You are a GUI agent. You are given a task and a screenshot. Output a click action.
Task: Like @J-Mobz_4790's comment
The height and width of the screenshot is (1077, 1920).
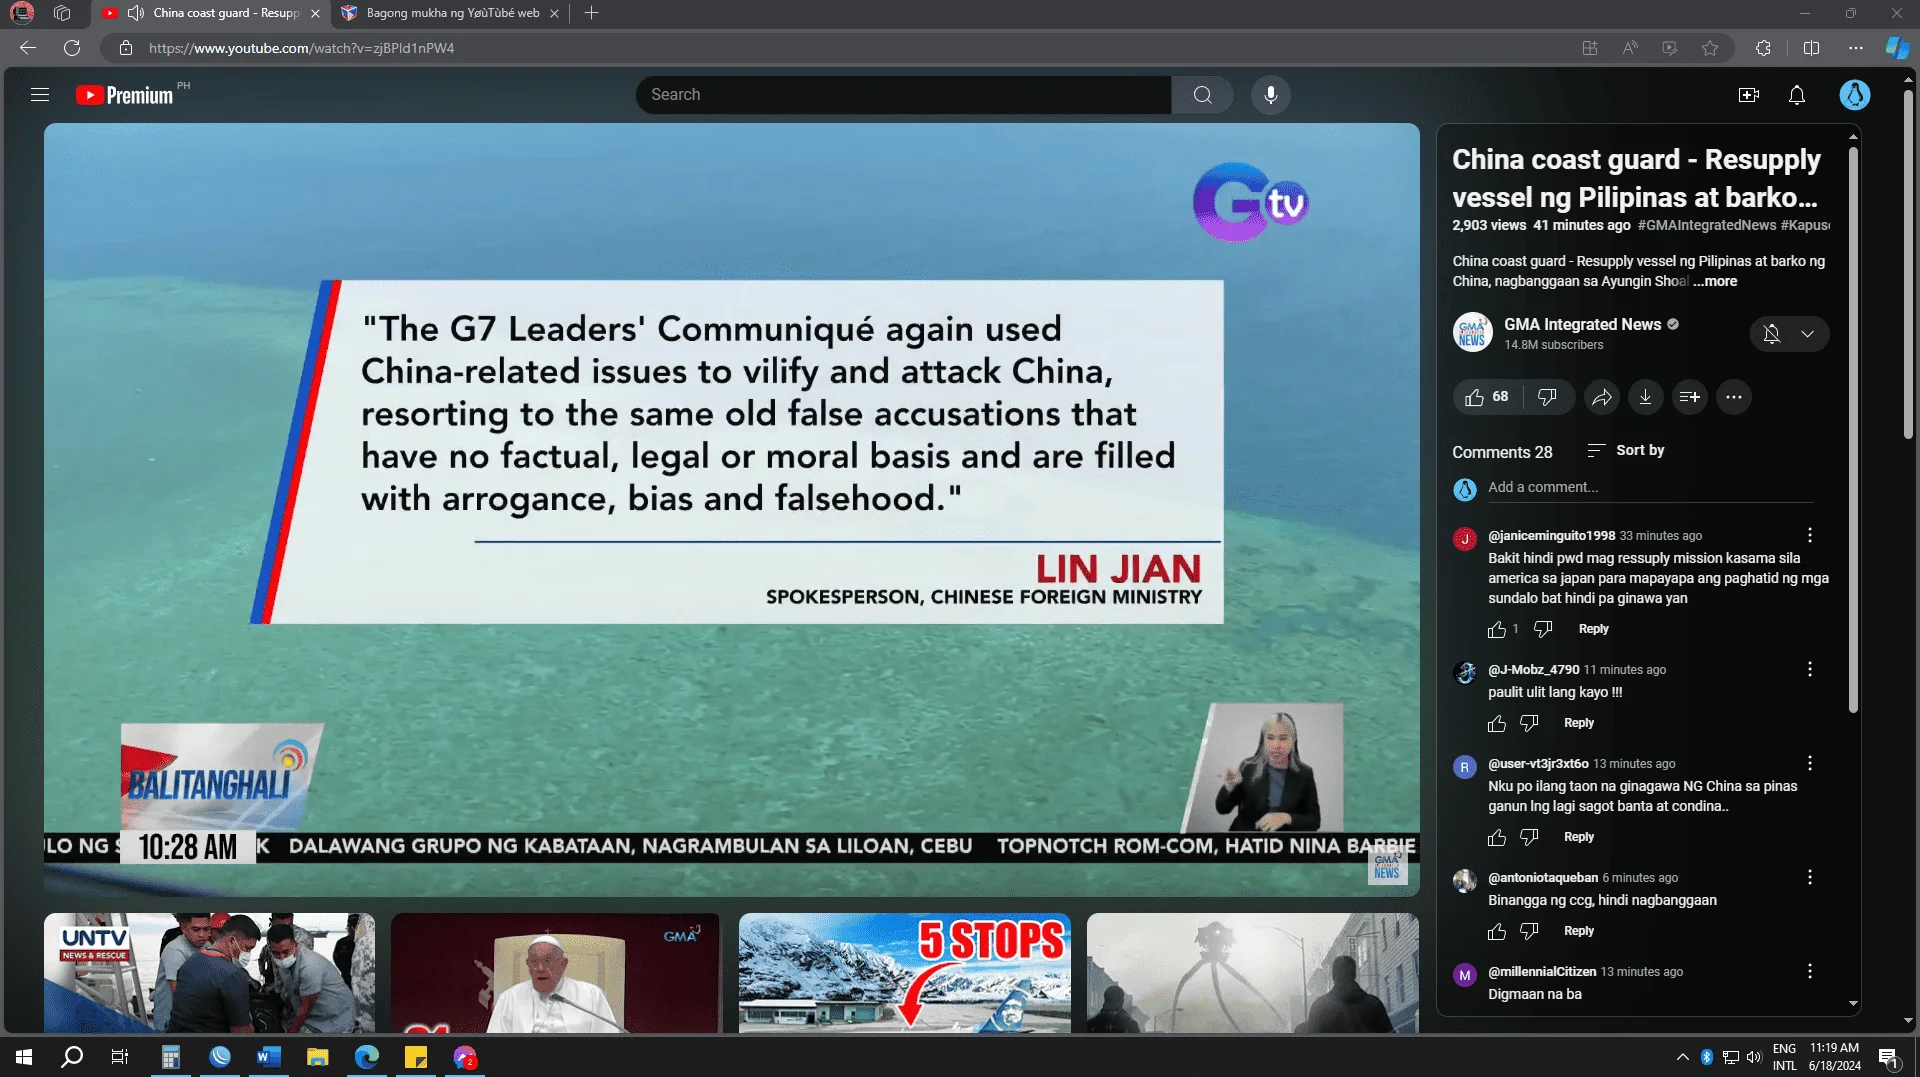(1496, 723)
